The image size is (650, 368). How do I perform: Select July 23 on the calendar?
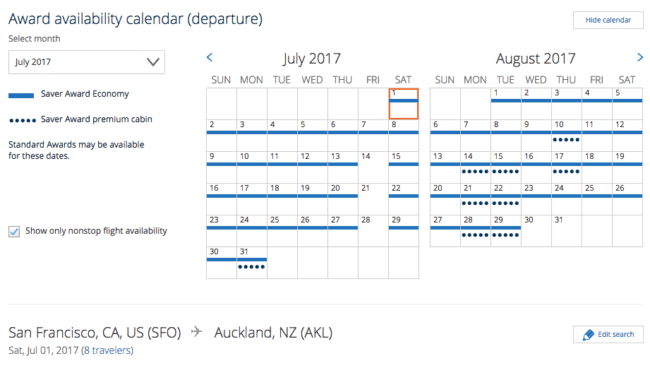coord(221,230)
